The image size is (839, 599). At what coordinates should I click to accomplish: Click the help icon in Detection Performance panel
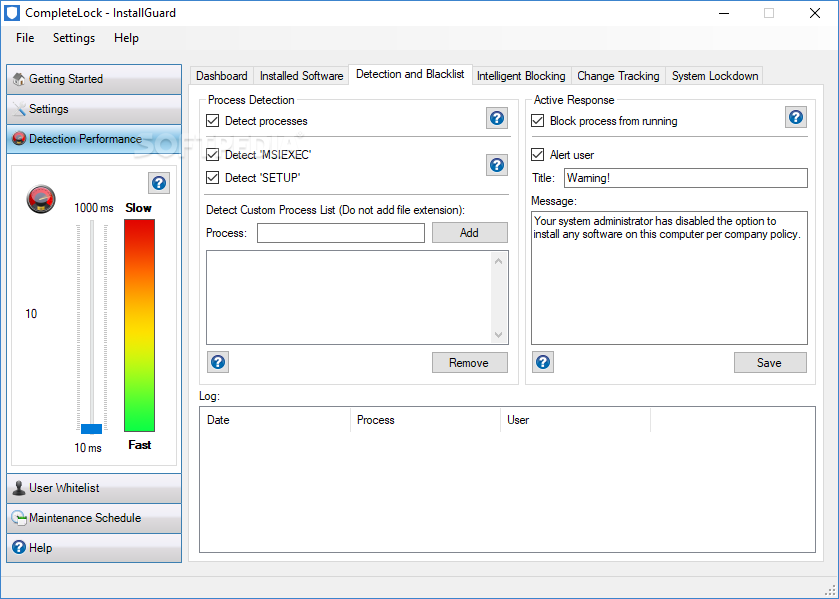coord(159,183)
